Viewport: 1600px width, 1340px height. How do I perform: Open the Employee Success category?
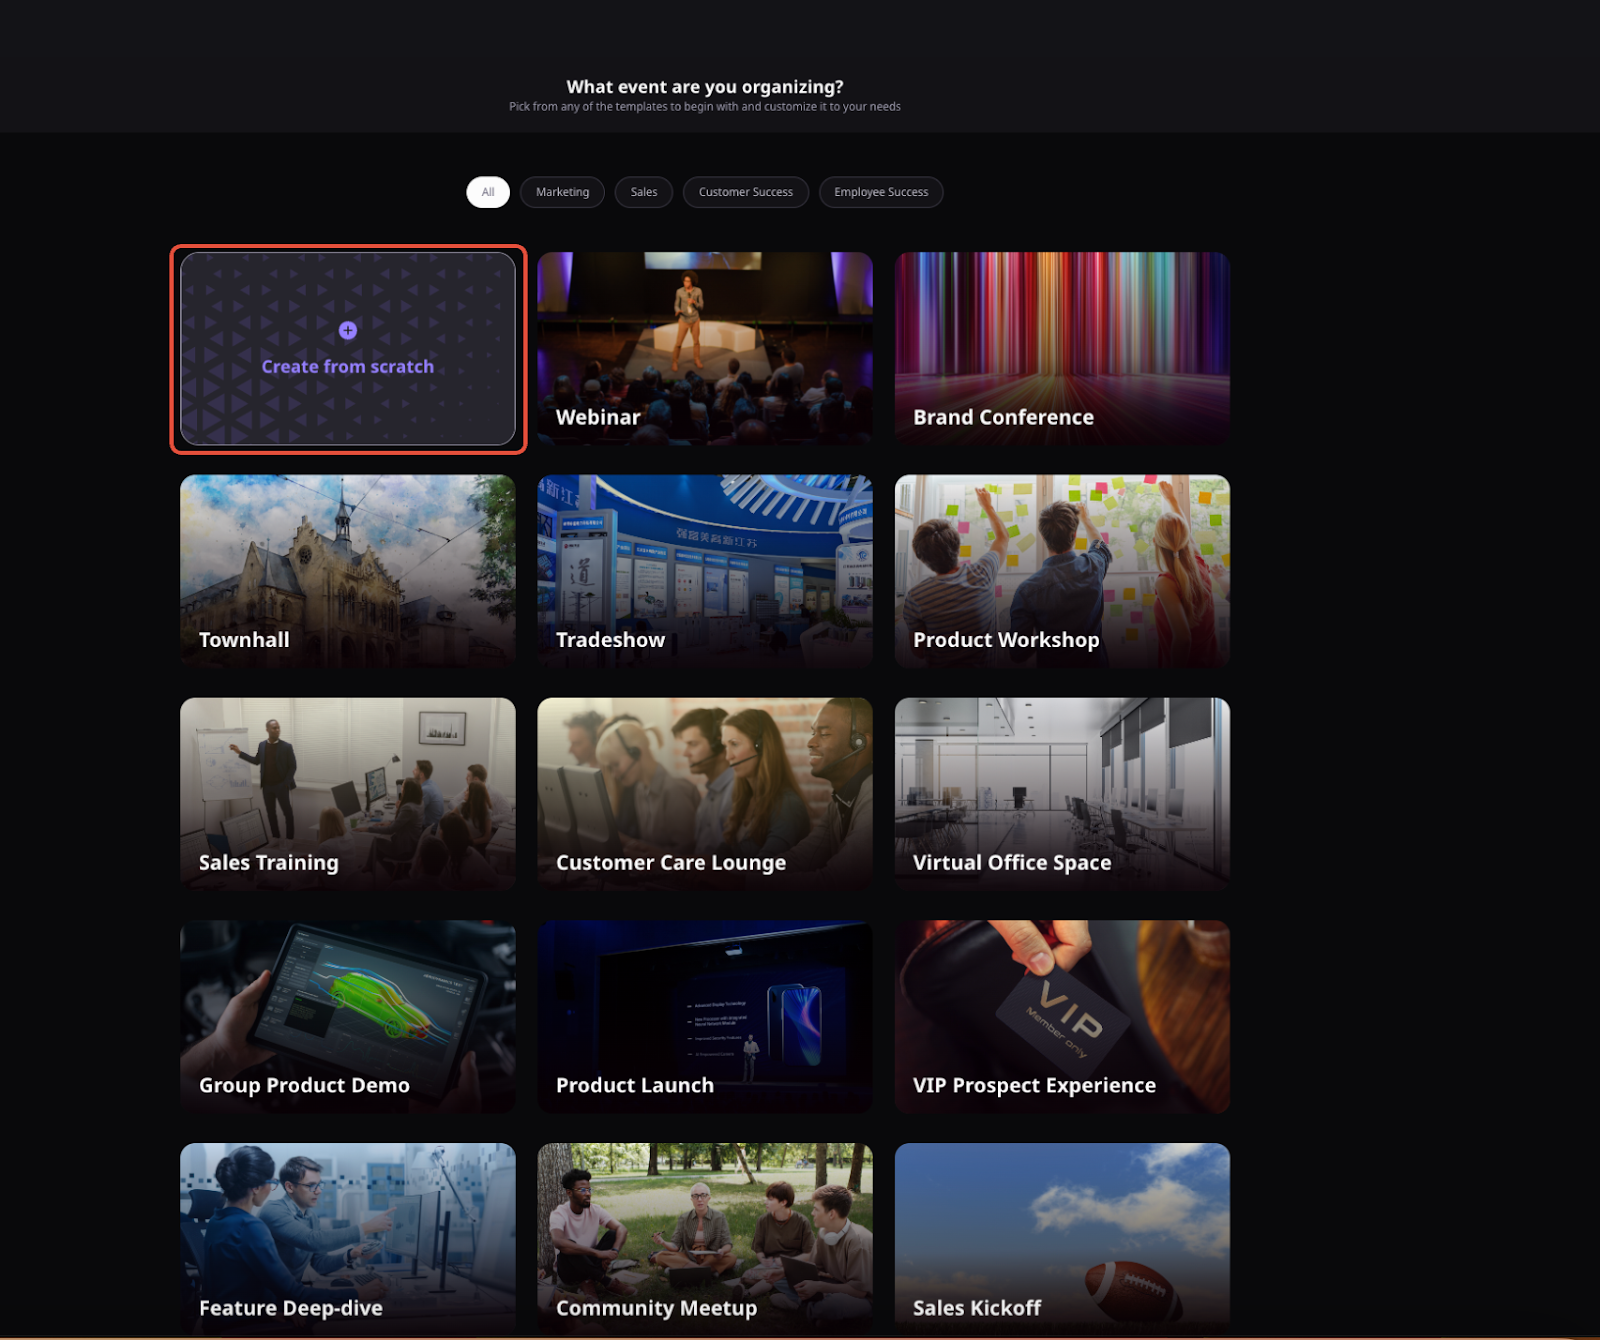[x=880, y=192]
